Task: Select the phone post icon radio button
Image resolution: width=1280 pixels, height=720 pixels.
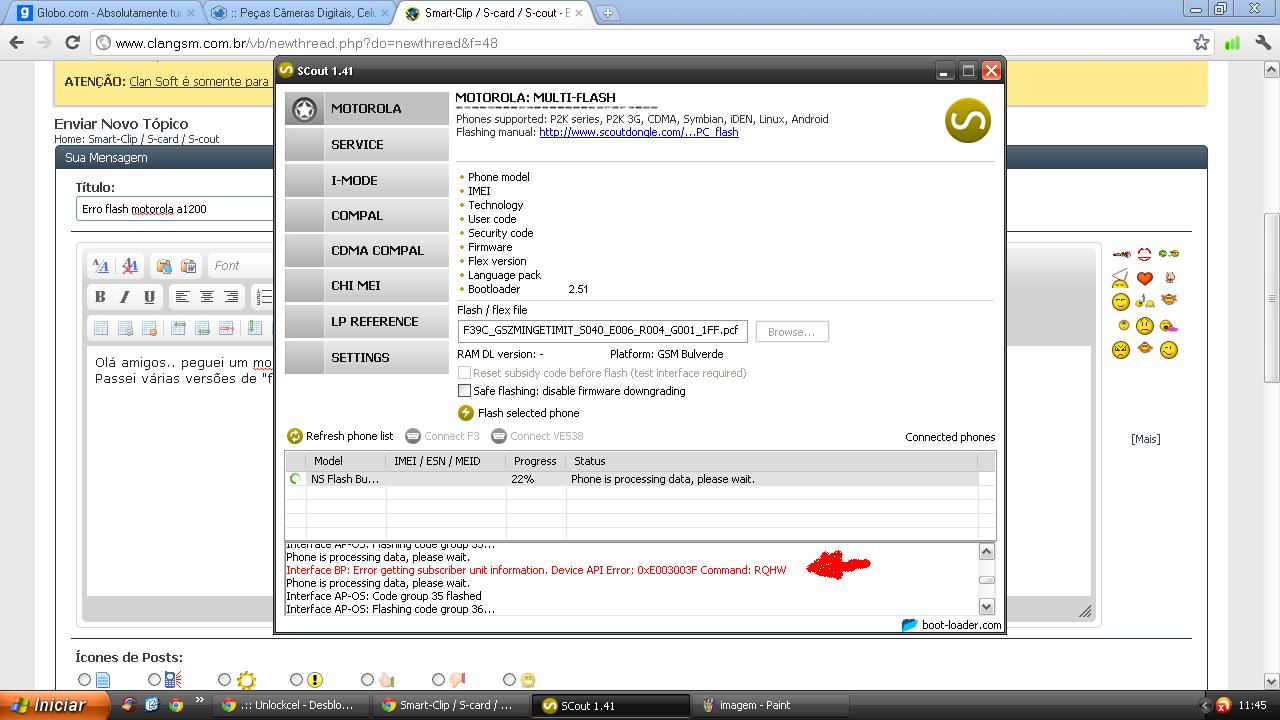Action: click(154, 680)
